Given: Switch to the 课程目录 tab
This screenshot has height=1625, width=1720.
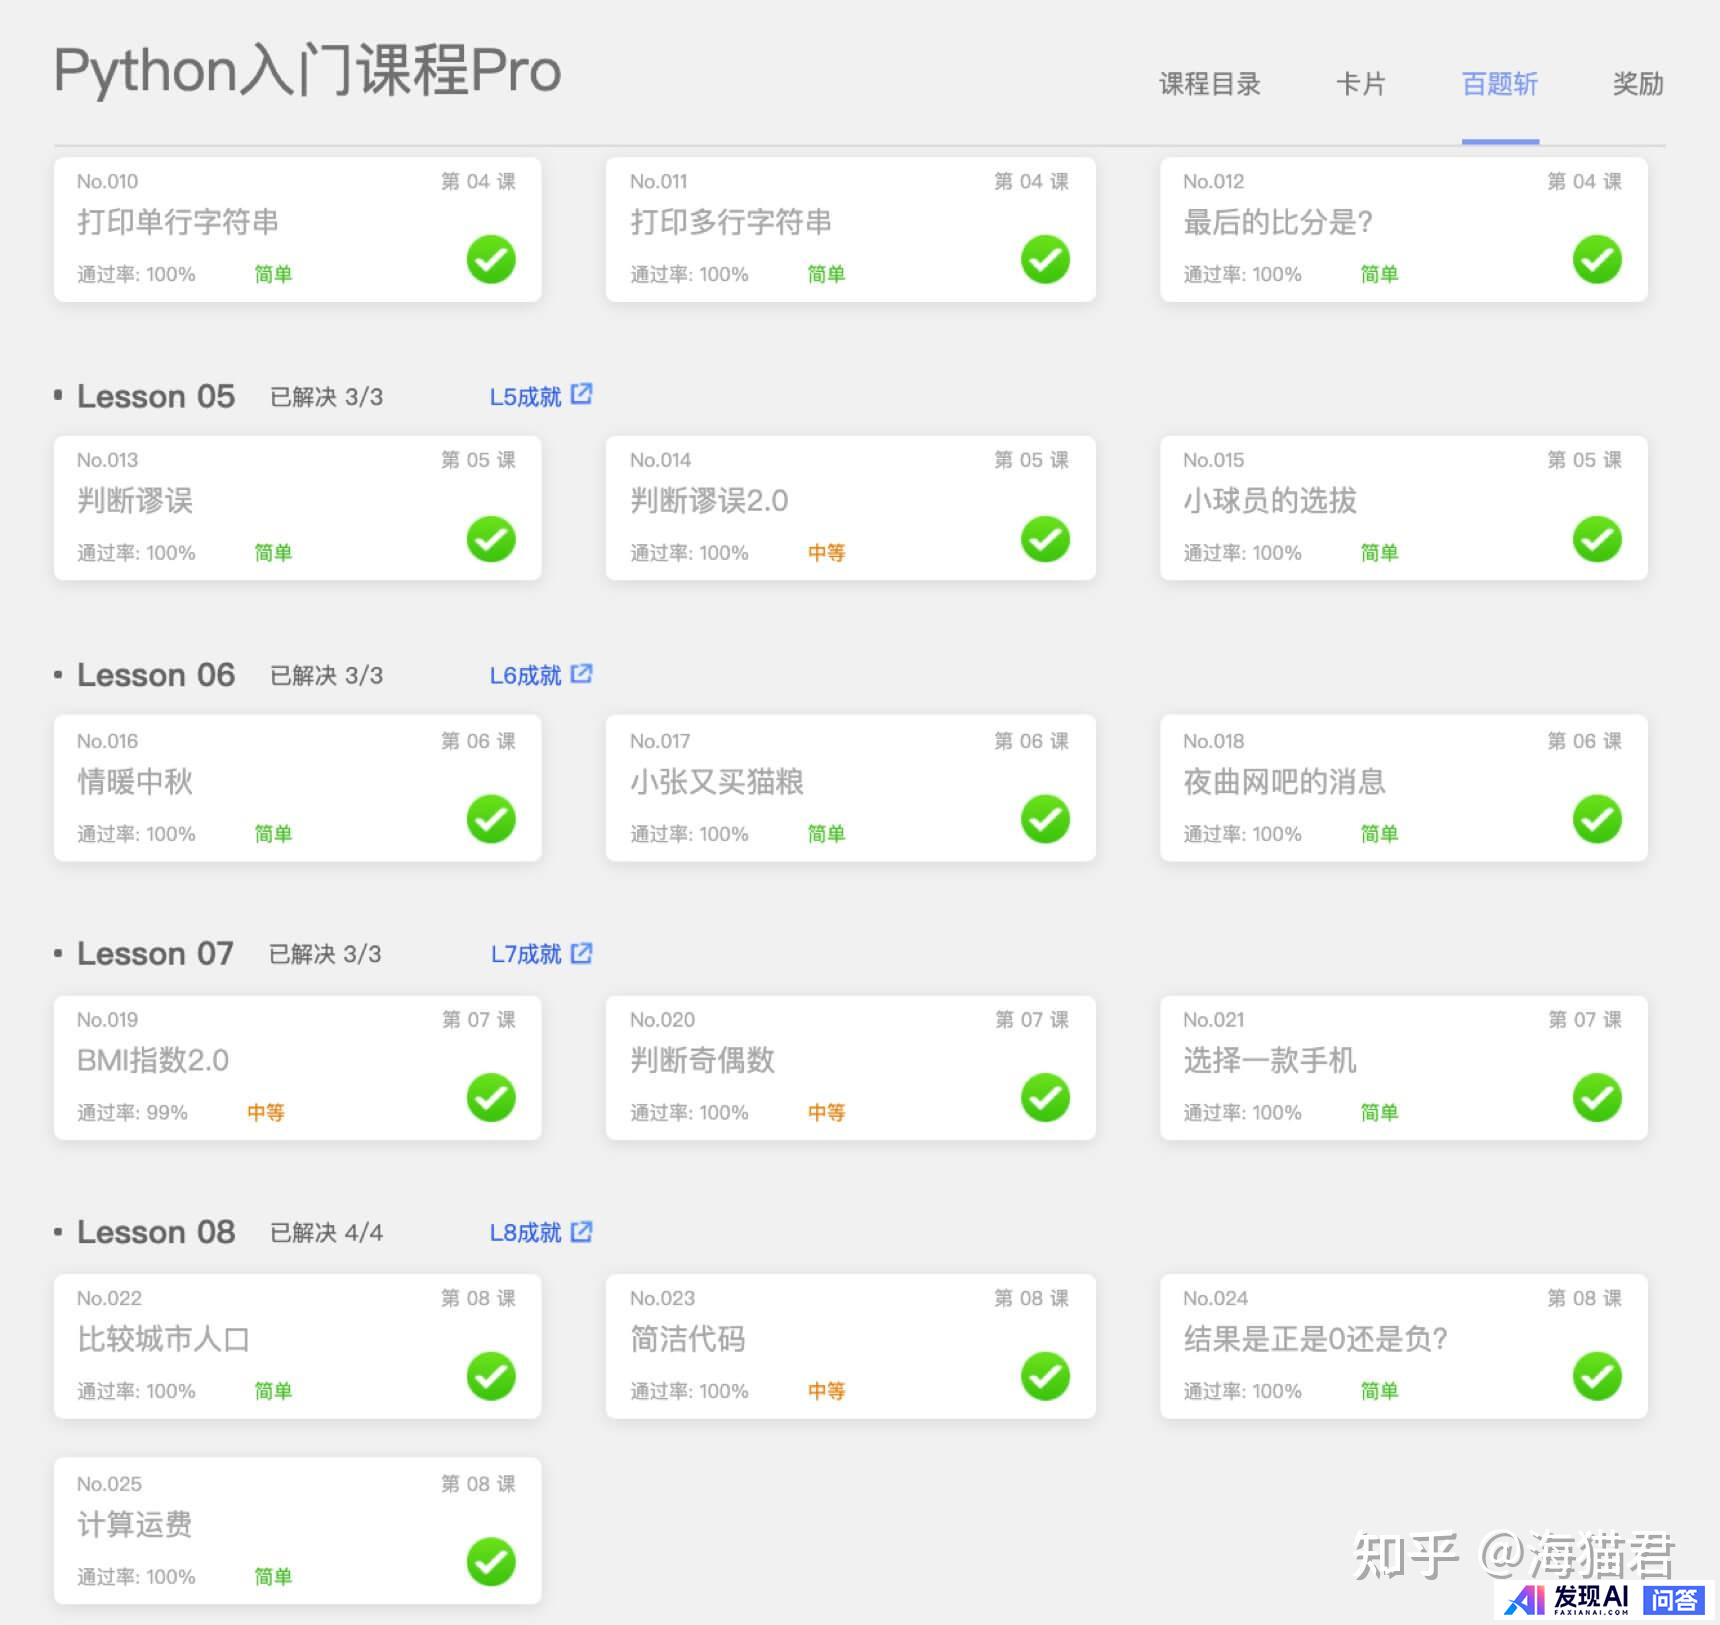Looking at the screenshot, I should coord(1209,84).
